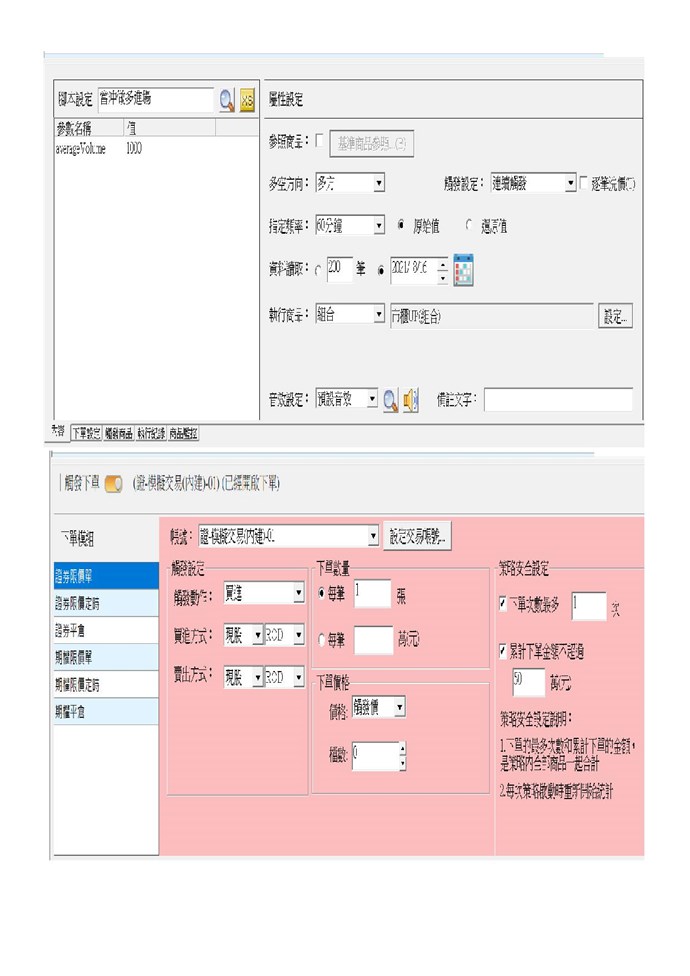
Task: Select the second securities limit-order list item
Action: pyautogui.click(x=106, y=603)
